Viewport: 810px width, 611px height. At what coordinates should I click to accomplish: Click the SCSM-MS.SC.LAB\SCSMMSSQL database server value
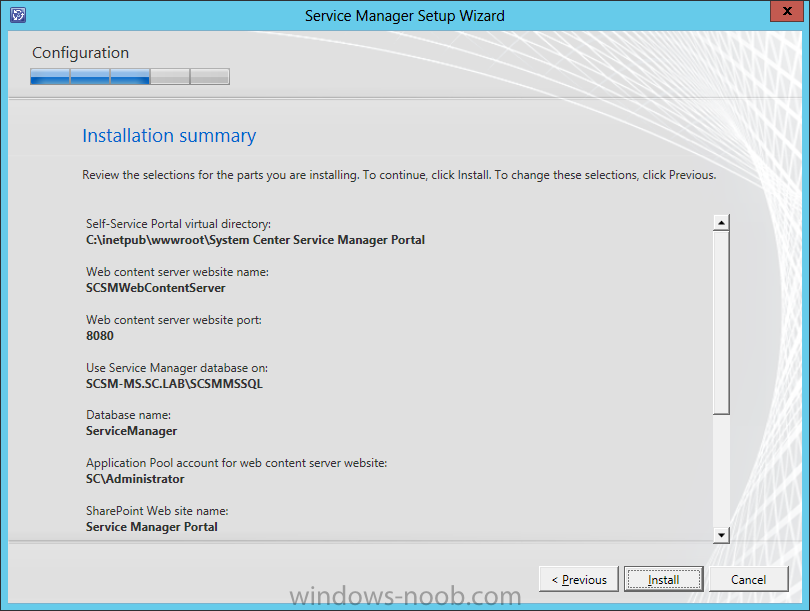pos(174,384)
